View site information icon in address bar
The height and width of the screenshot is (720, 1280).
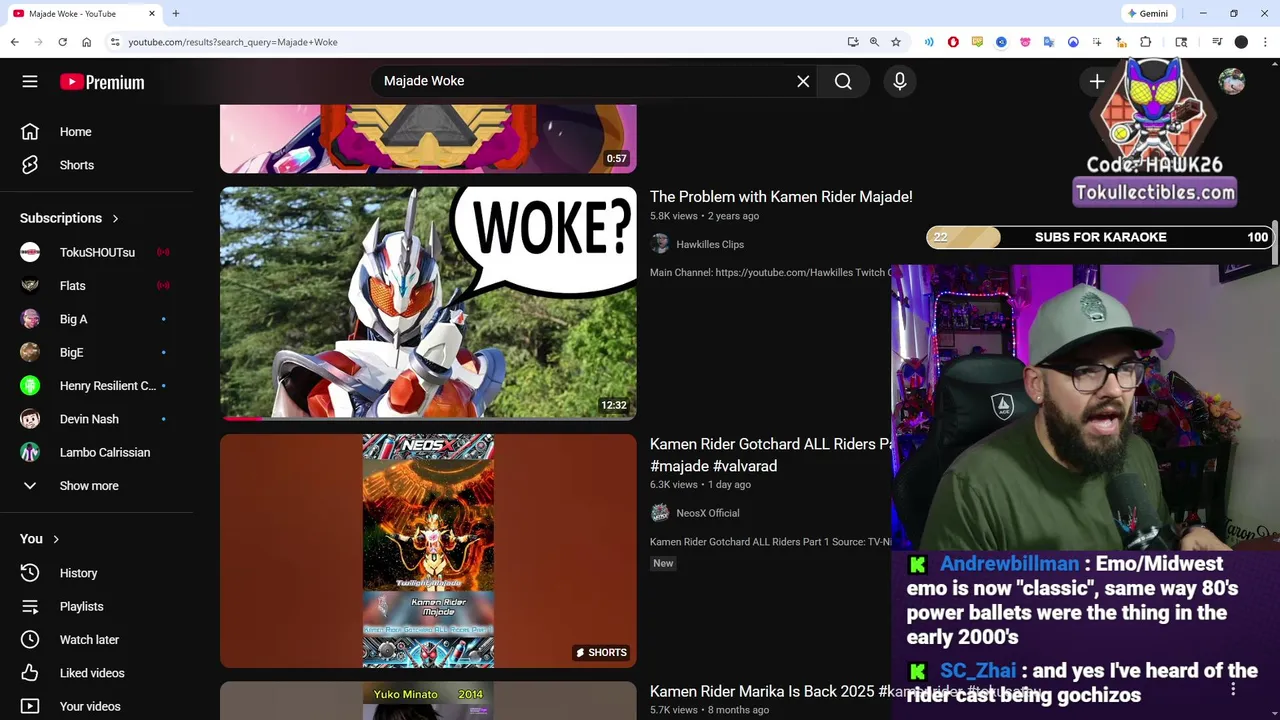[115, 42]
